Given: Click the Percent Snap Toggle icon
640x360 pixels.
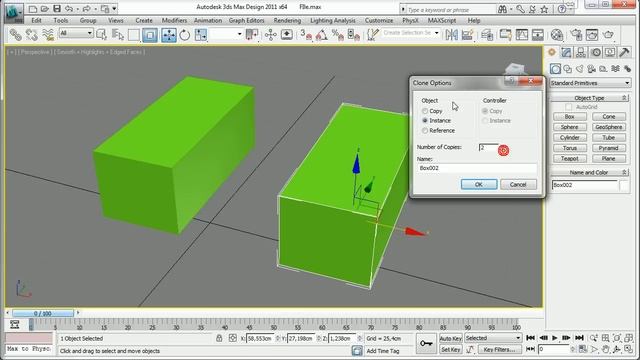Looking at the screenshot, I should click(338, 35).
